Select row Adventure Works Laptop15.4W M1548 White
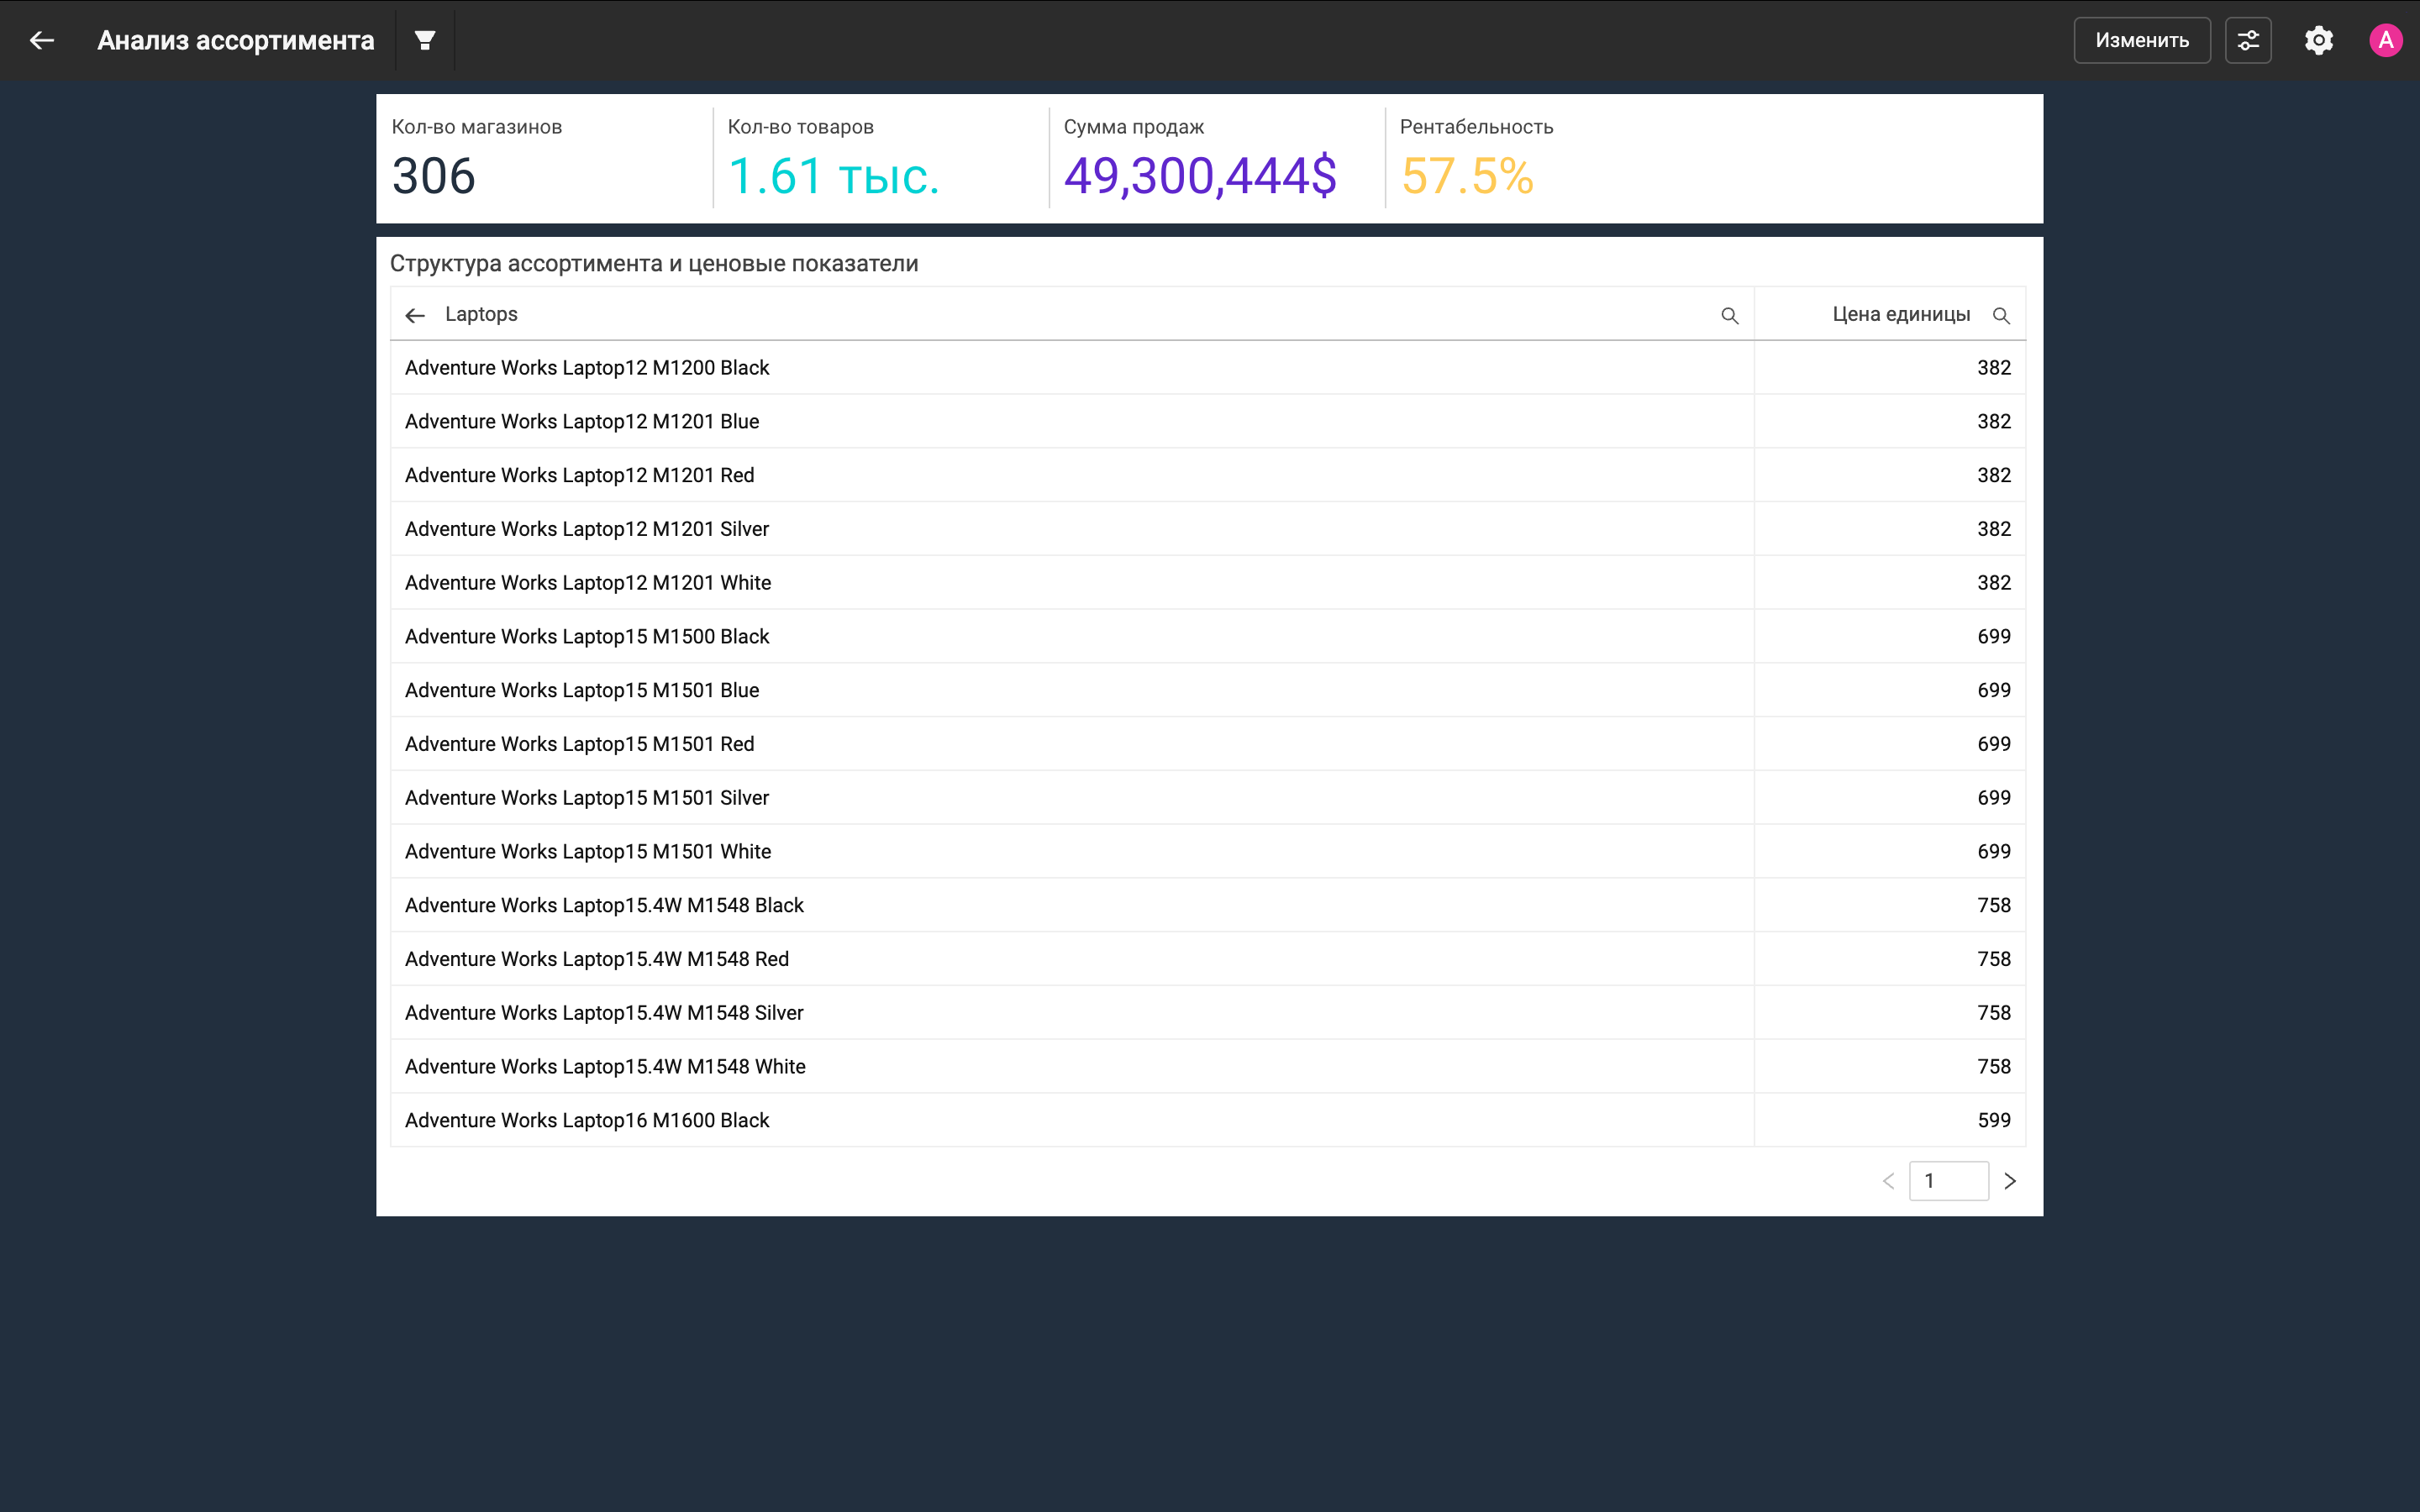2420x1512 pixels. pos(1208,1067)
